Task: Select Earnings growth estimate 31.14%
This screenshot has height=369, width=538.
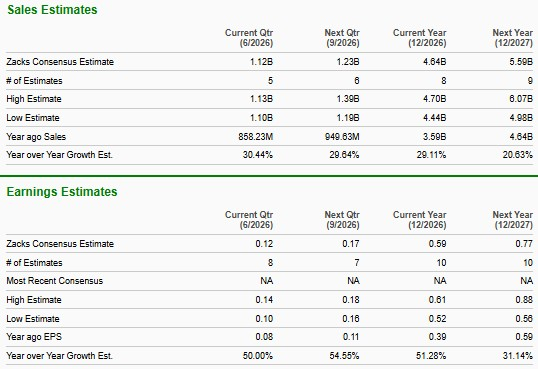Action: pyautogui.click(x=518, y=356)
